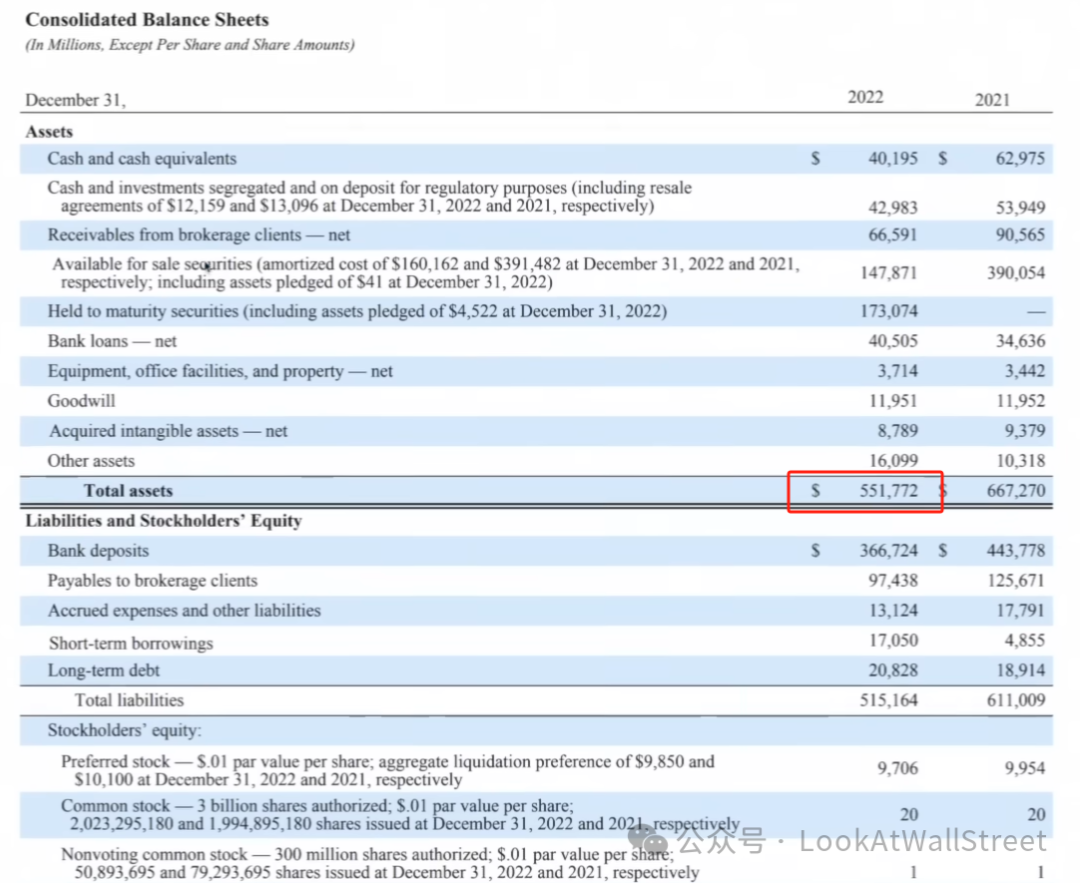Click the 11,952 goodwill value
The height and width of the screenshot is (883, 1080).
coord(1021,401)
